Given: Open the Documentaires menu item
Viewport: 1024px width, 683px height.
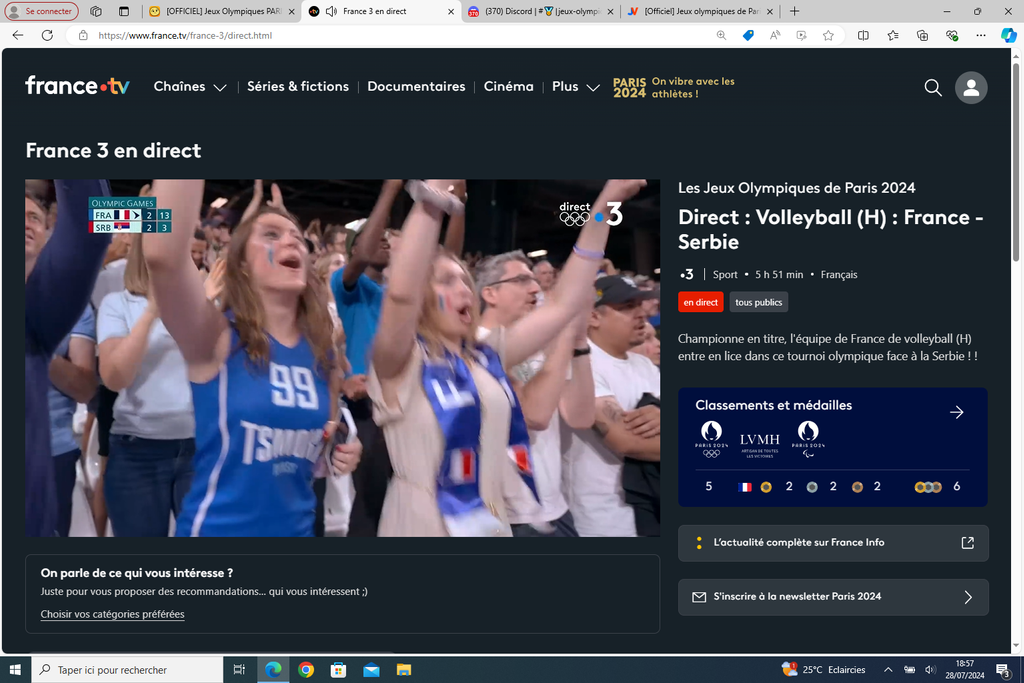Looking at the screenshot, I should click(416, 87).
